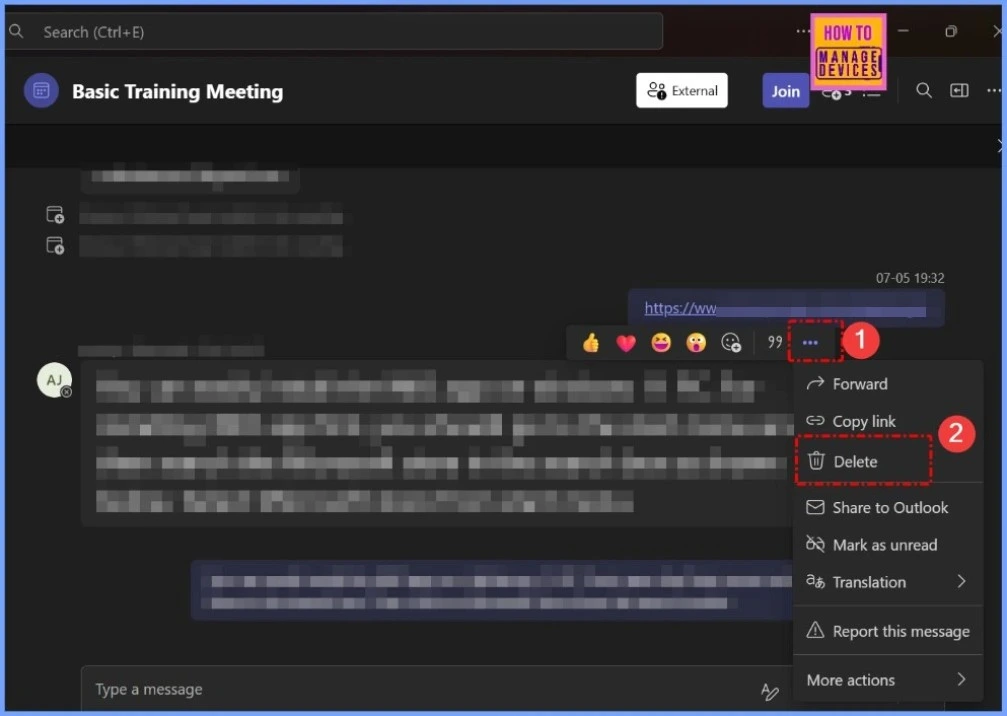Open the title bar settings ellipsis

pos(802,31)
